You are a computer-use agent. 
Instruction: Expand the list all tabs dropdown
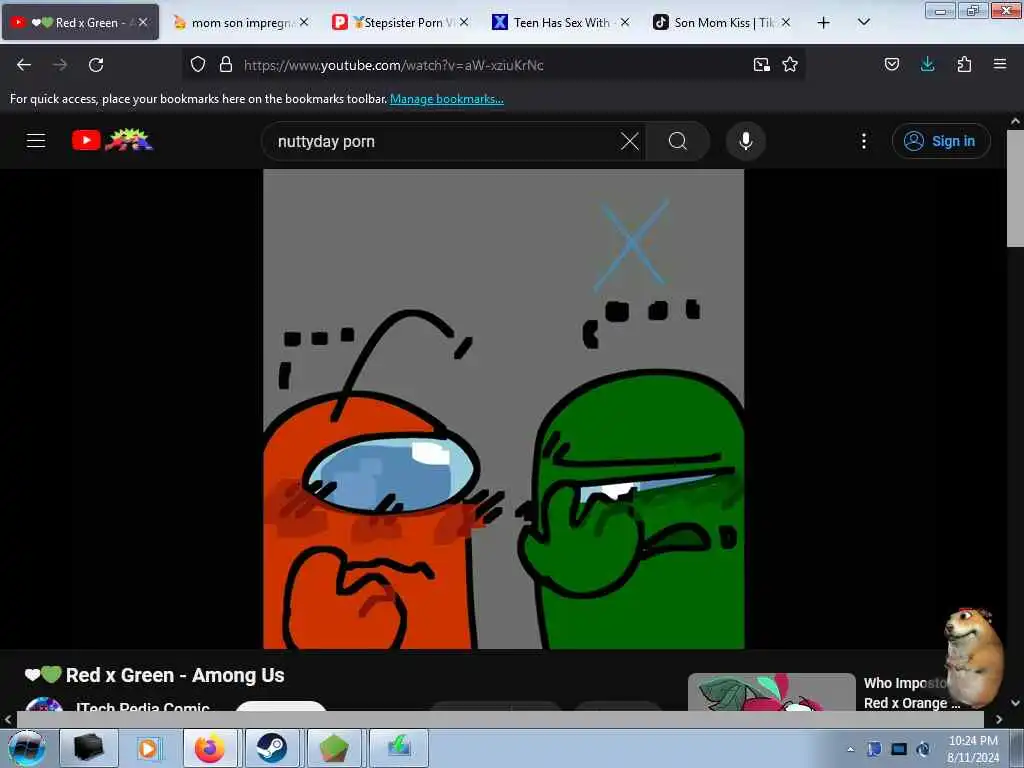coord(863,22)
